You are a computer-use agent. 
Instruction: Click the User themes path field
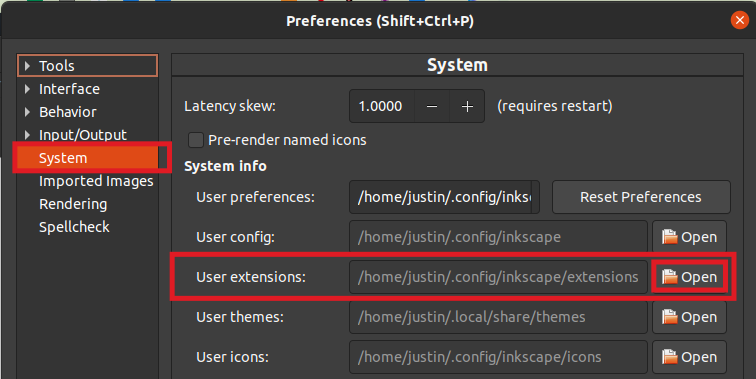498,317
